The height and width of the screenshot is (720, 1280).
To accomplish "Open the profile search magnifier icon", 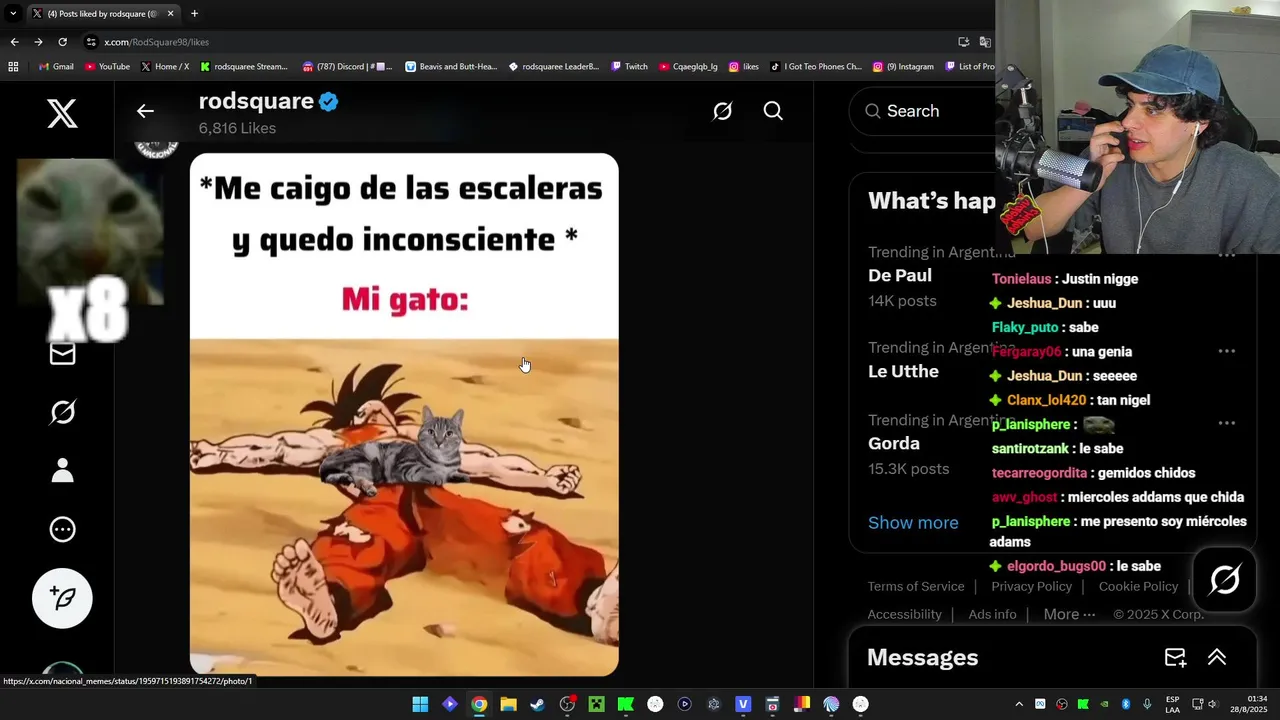I will tap(773, 111).
